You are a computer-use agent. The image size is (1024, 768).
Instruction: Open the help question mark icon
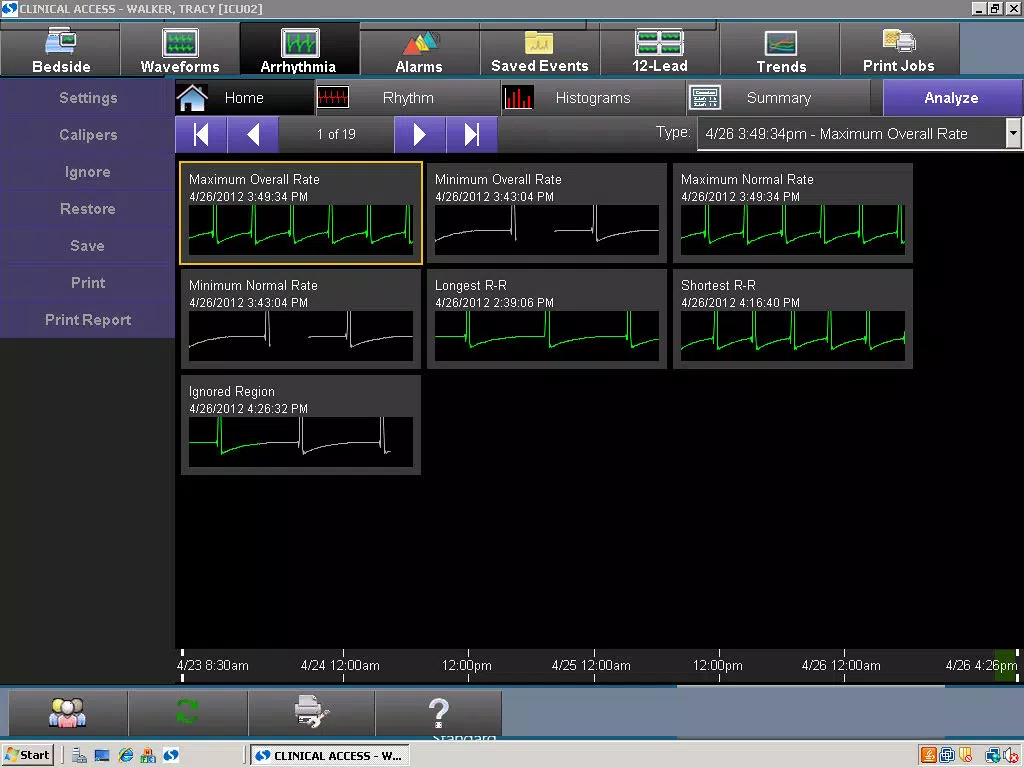[x=438, y=712]
